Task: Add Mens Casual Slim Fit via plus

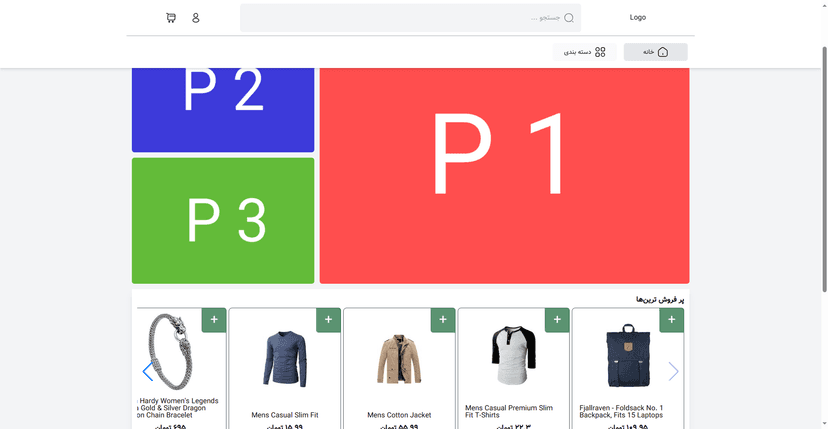Action: tap(329, 320)
